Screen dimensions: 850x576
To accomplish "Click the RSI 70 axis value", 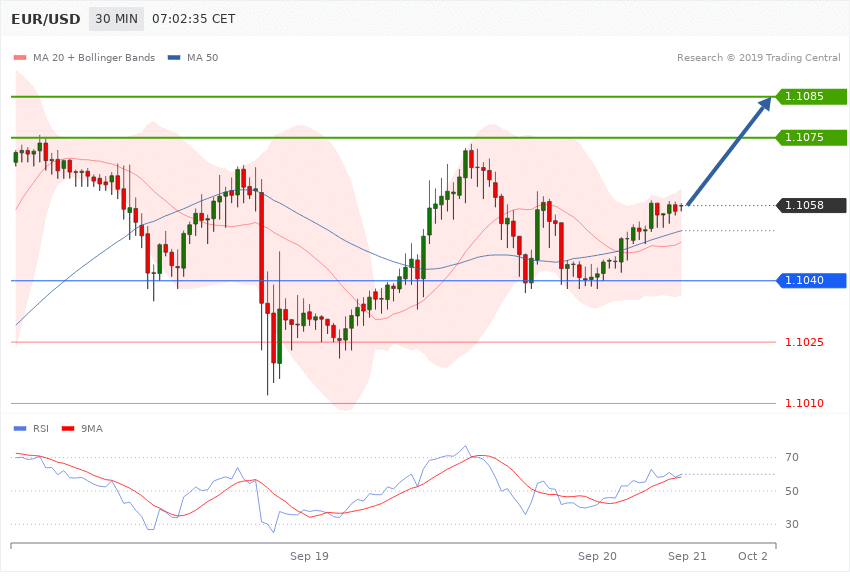I will 791,457.
